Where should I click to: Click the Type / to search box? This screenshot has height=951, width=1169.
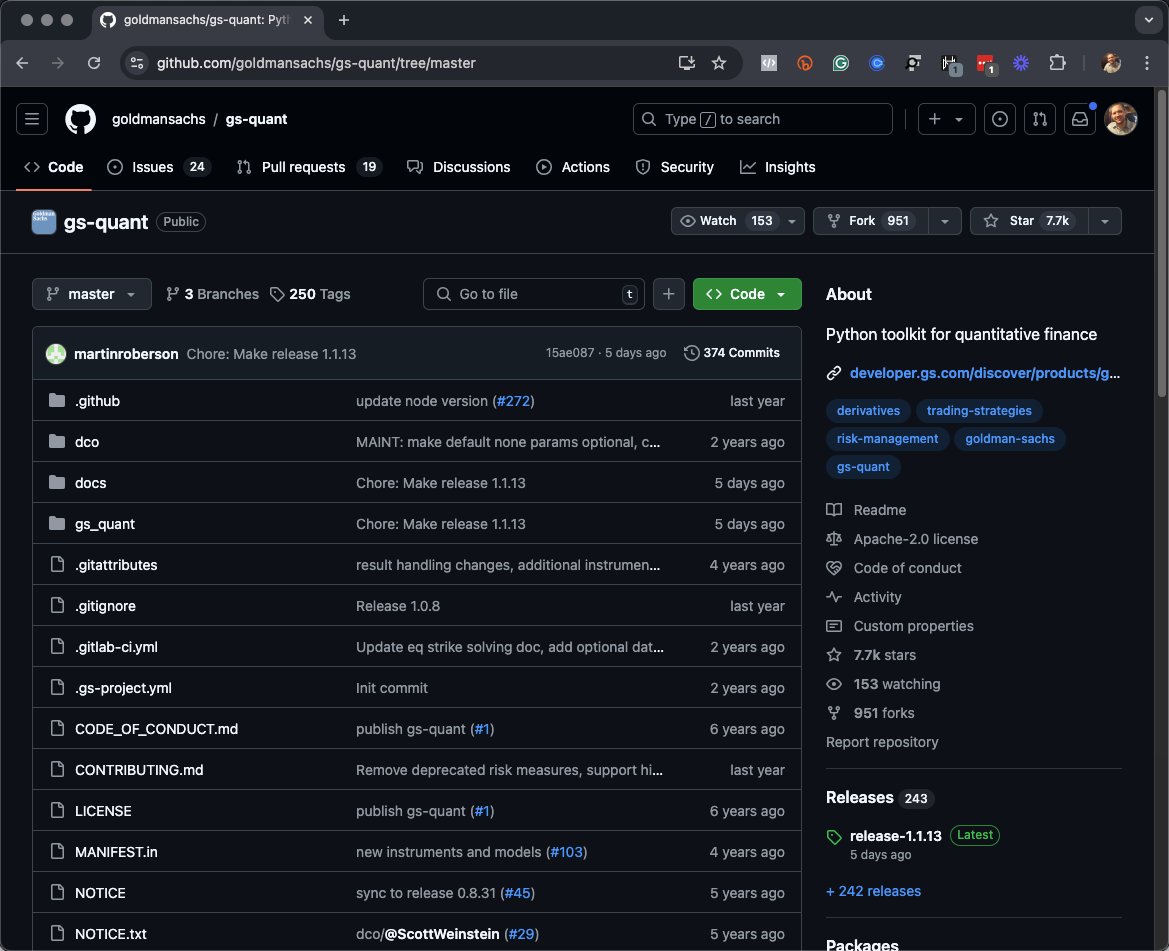point(763,119)
